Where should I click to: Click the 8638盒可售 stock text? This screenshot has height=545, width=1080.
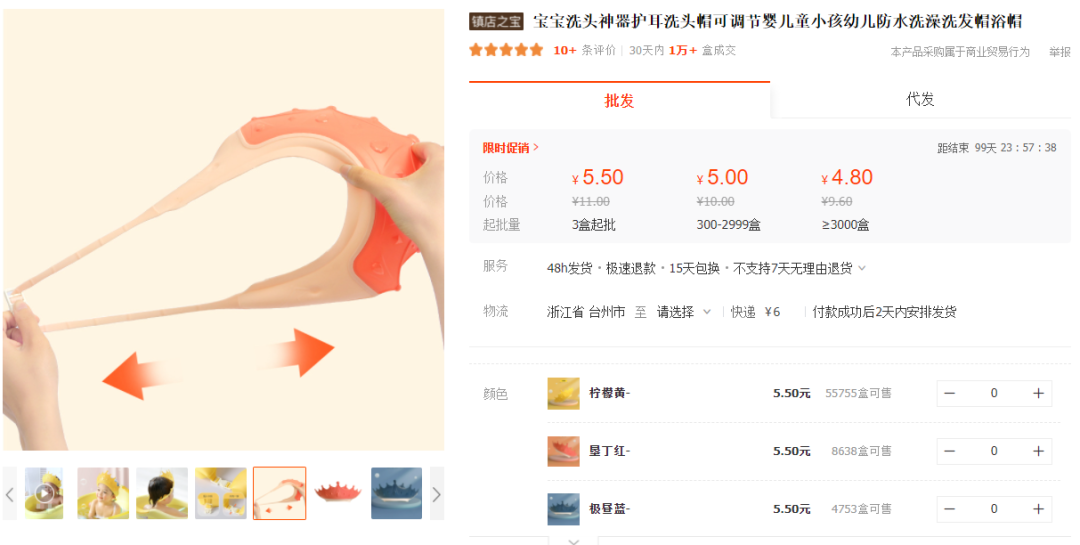coord(862,451)
